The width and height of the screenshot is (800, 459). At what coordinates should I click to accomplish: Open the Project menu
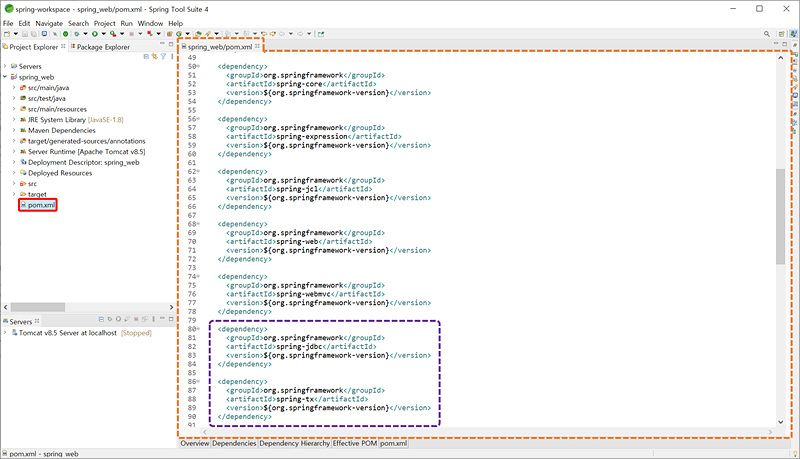coord(105,23)
